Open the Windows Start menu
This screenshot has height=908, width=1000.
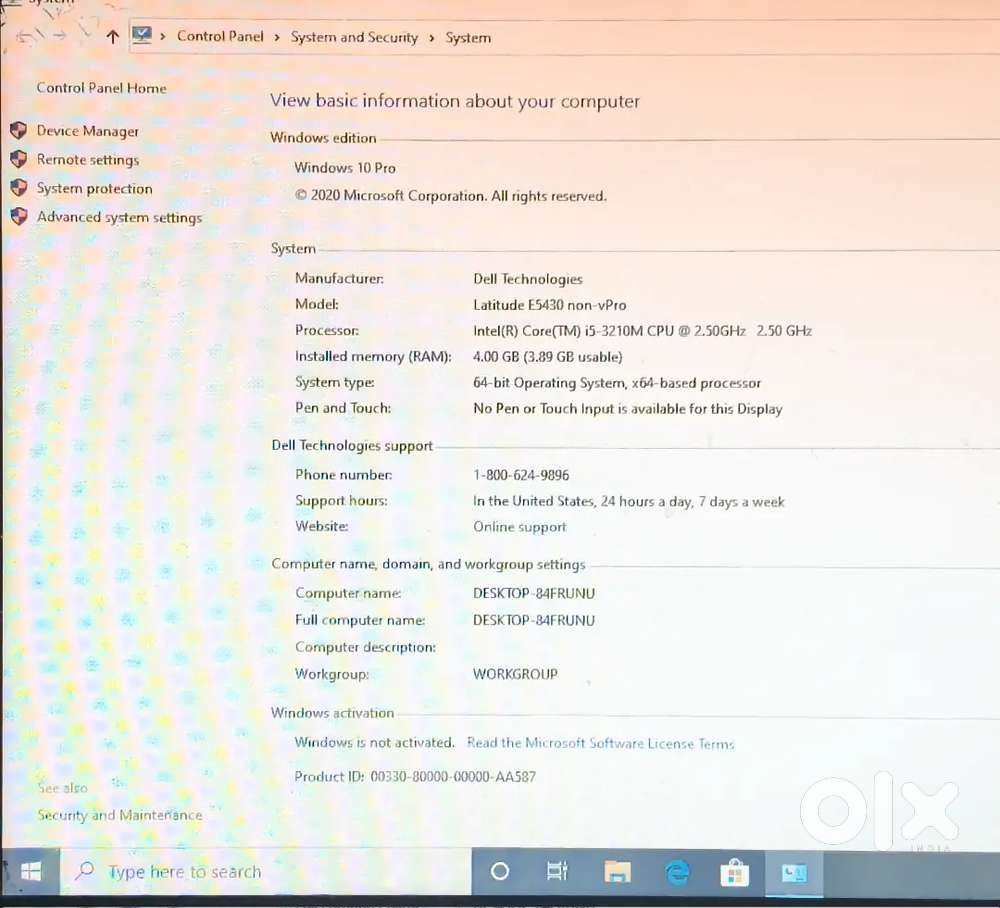(31, 872)
